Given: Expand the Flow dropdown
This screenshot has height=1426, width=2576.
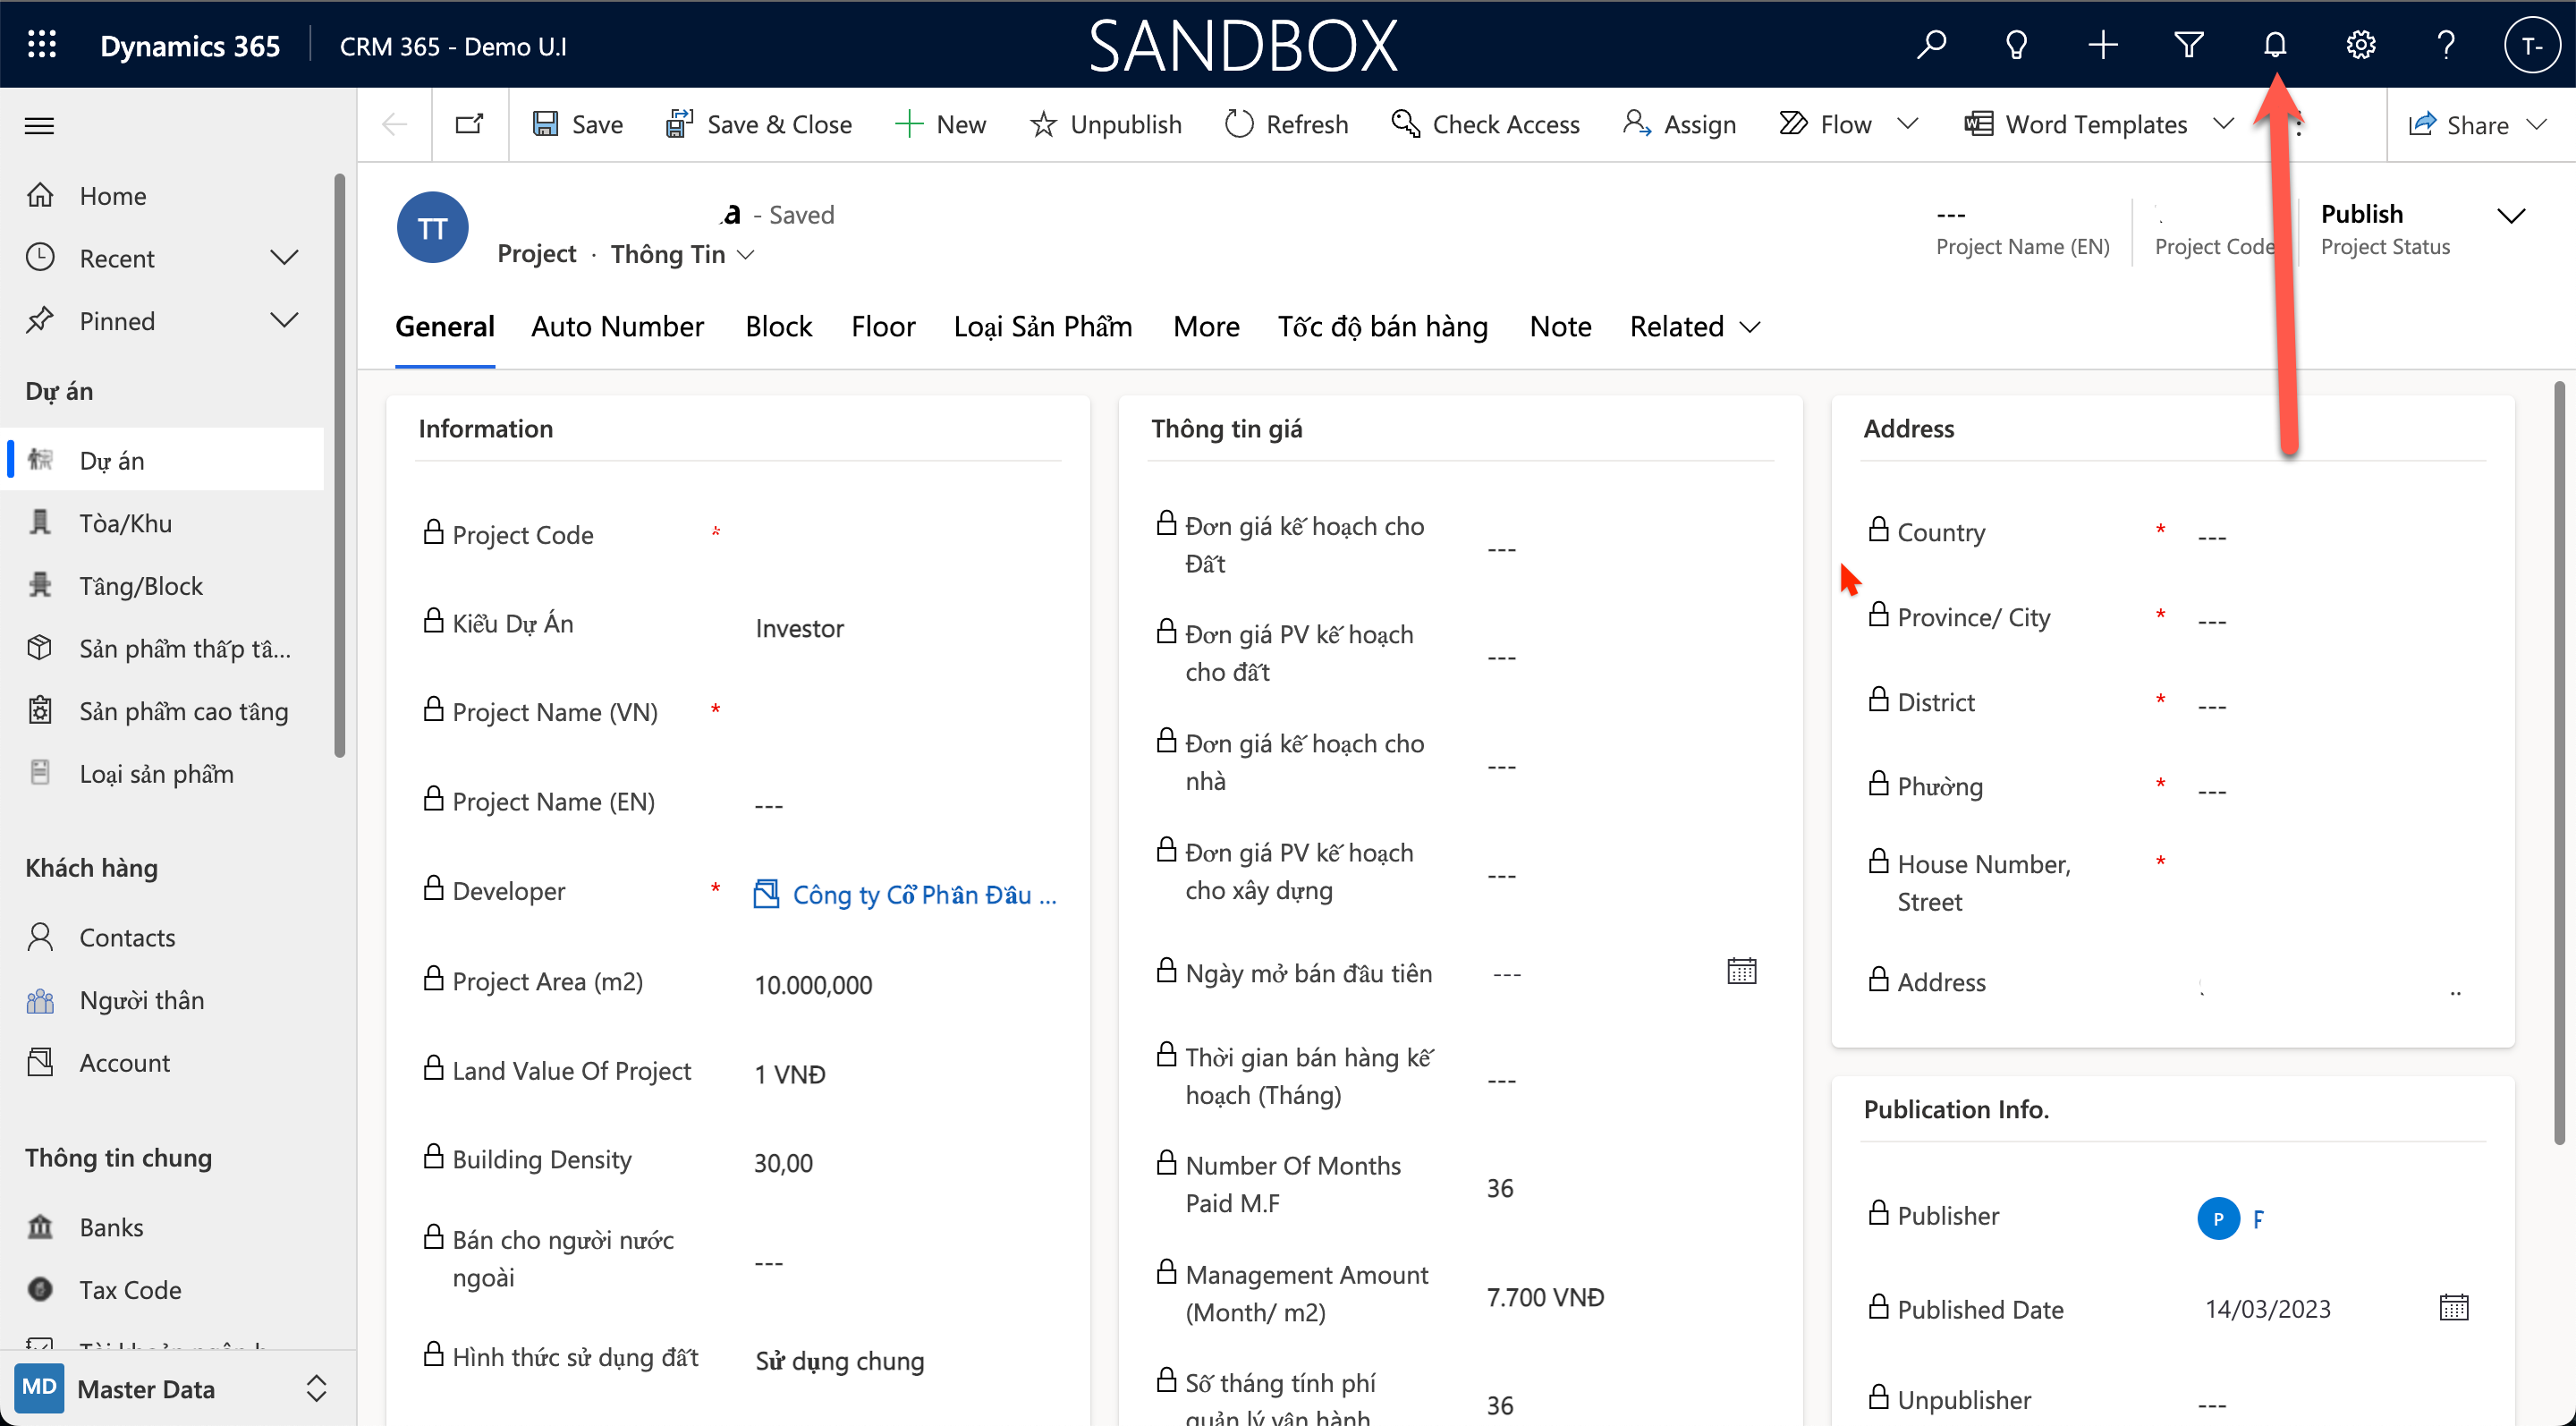Looking at the screenshot, I should (x=1907, y=124).
